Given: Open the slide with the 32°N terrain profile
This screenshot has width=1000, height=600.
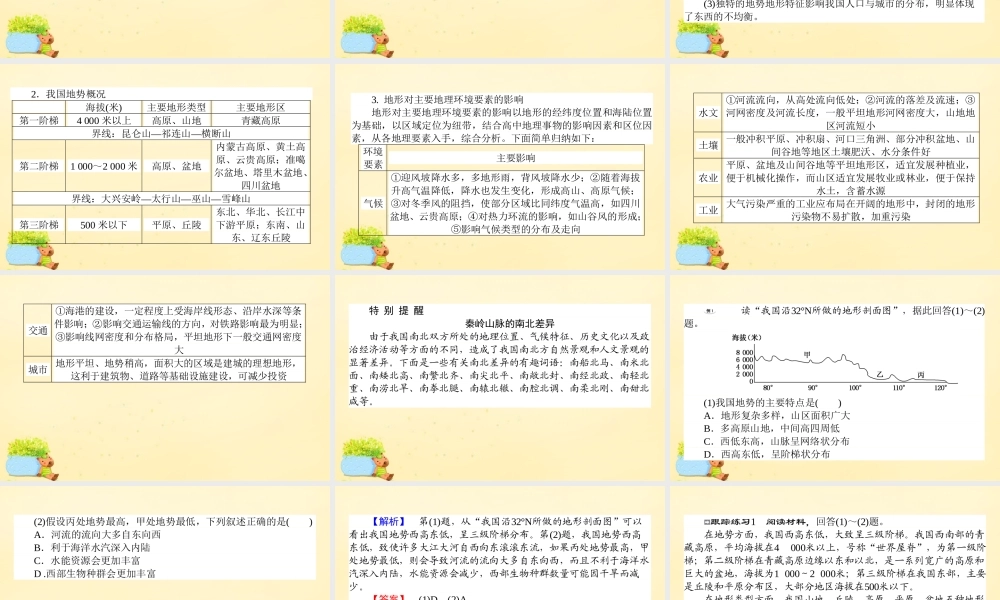Looking at the screenshot, I should coord(835,378).
